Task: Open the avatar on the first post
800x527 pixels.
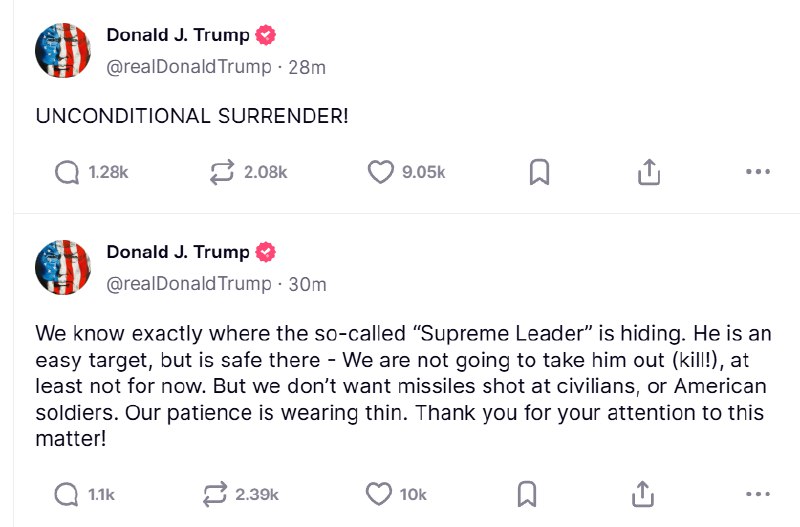Action: point(63,50)
